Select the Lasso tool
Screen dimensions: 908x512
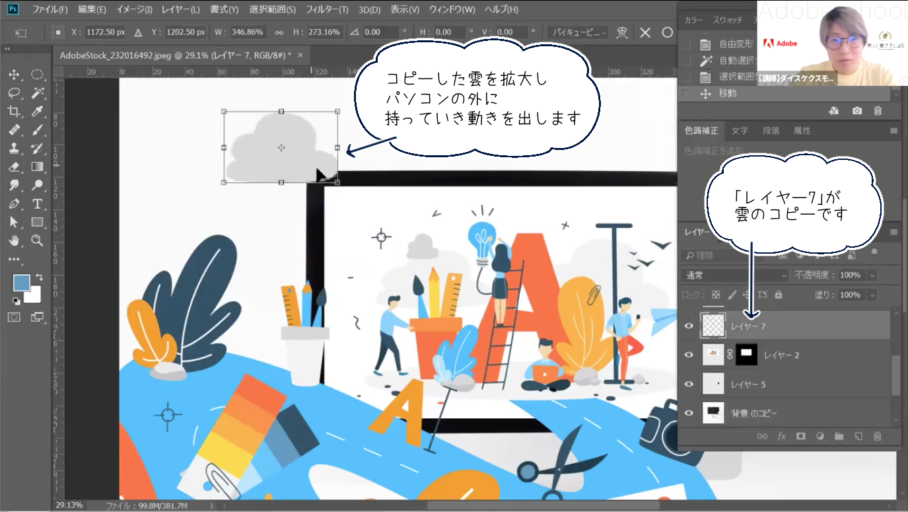point(14,93)
